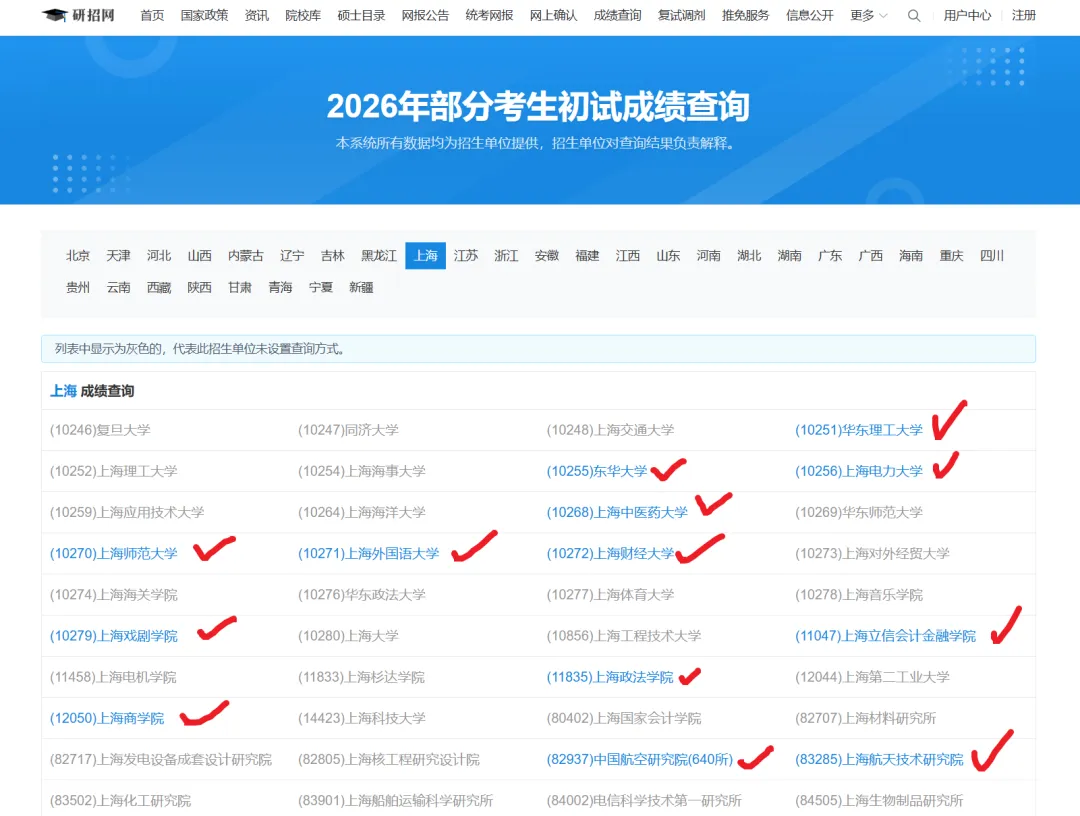Open 复试调剂 navigation item
This screenshot has height=816, width=1080.
682,15
